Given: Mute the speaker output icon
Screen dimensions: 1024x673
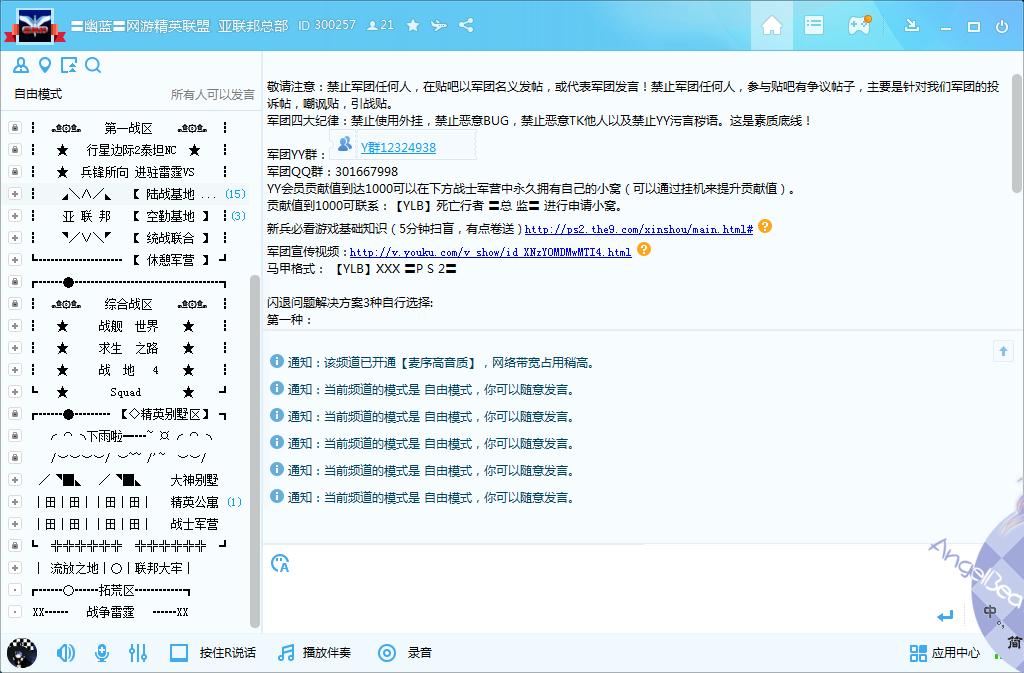Looking at the screenshot, I should [65, 653].
